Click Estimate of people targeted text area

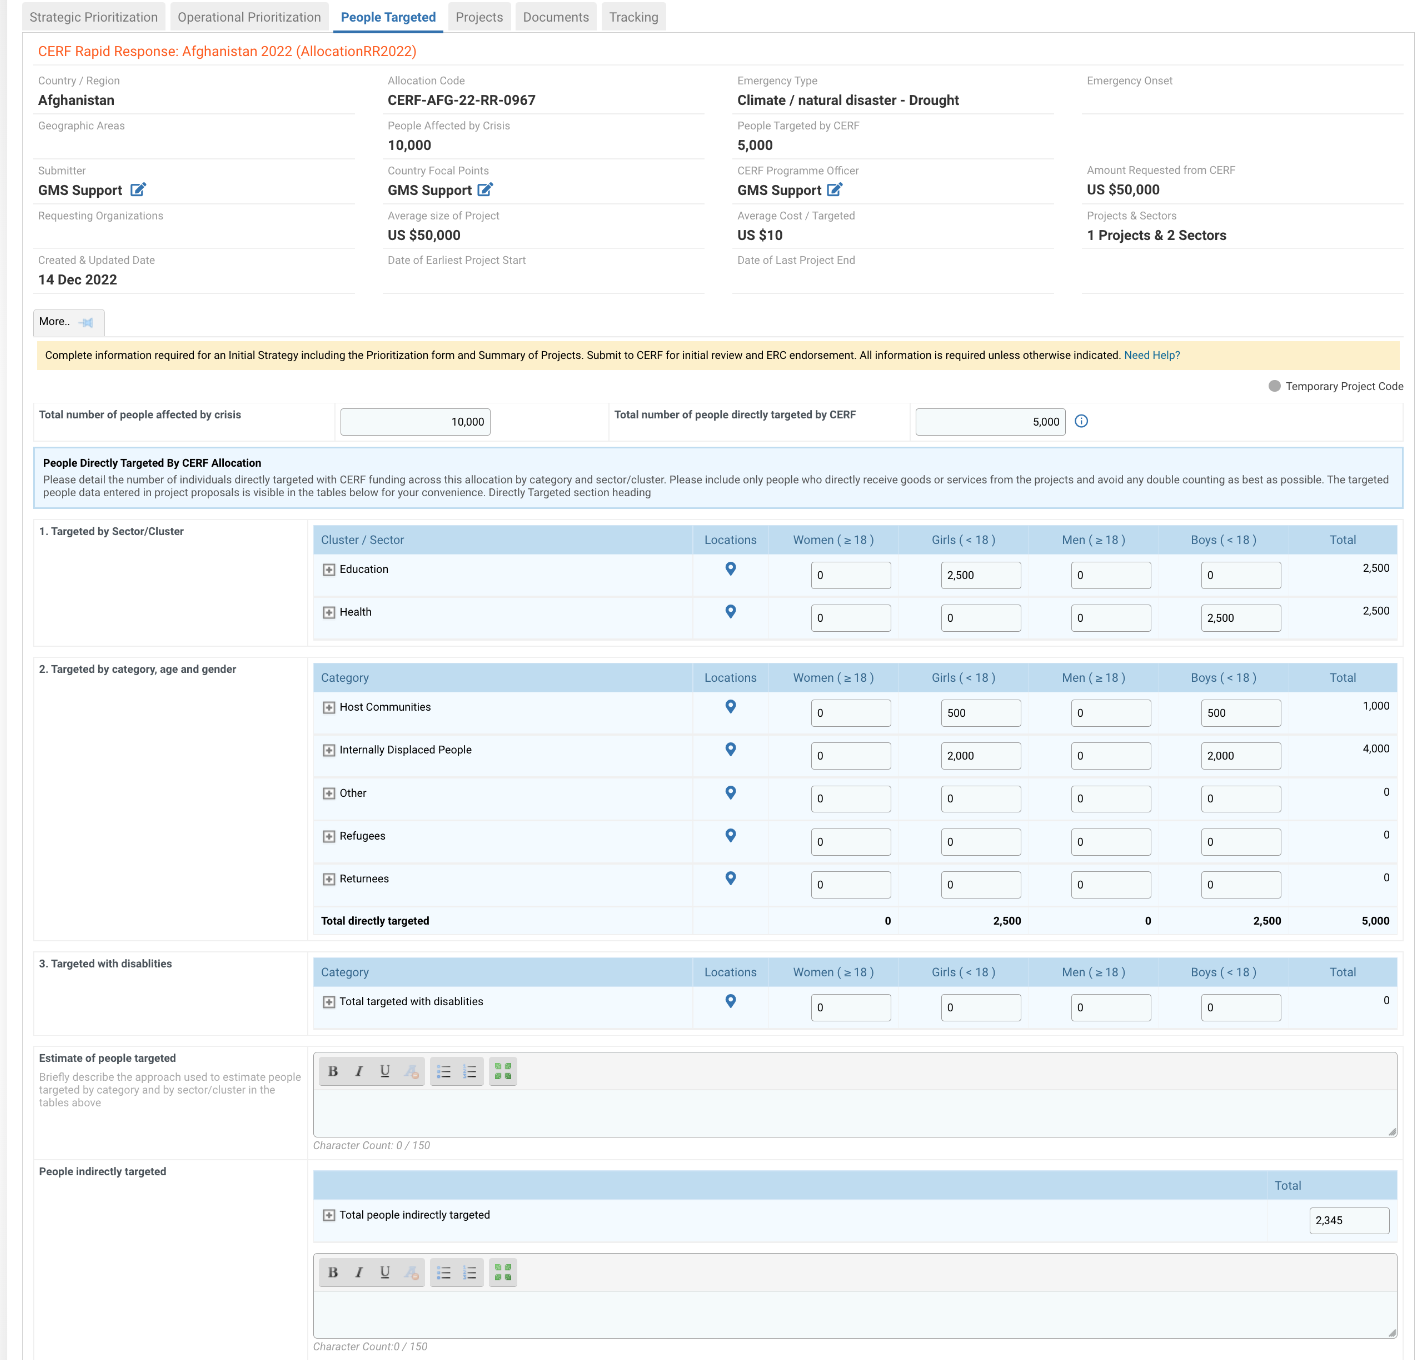(855, 1113)
